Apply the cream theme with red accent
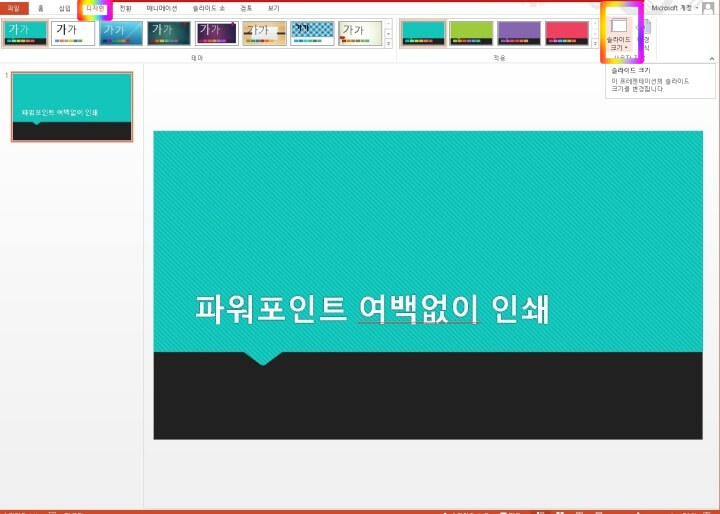This screenshot has width=720, height=514. pos(360,34)
